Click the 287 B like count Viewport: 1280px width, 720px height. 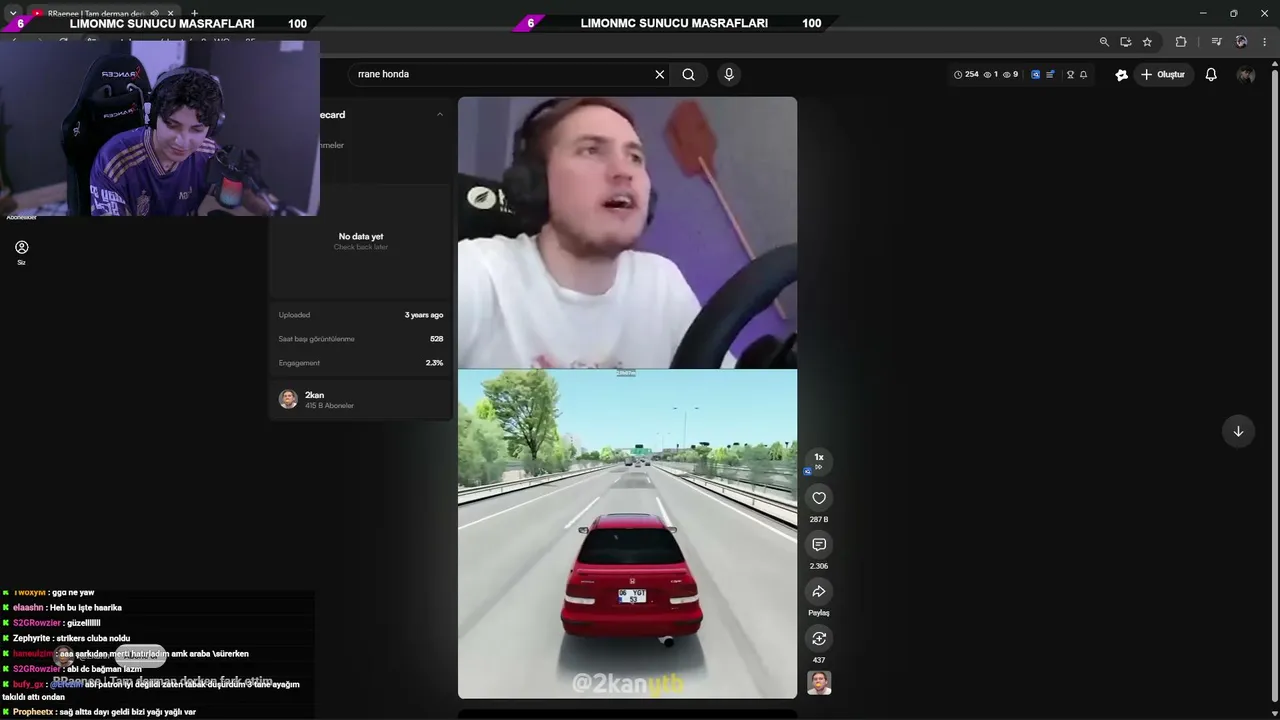[x=819, y=520]
